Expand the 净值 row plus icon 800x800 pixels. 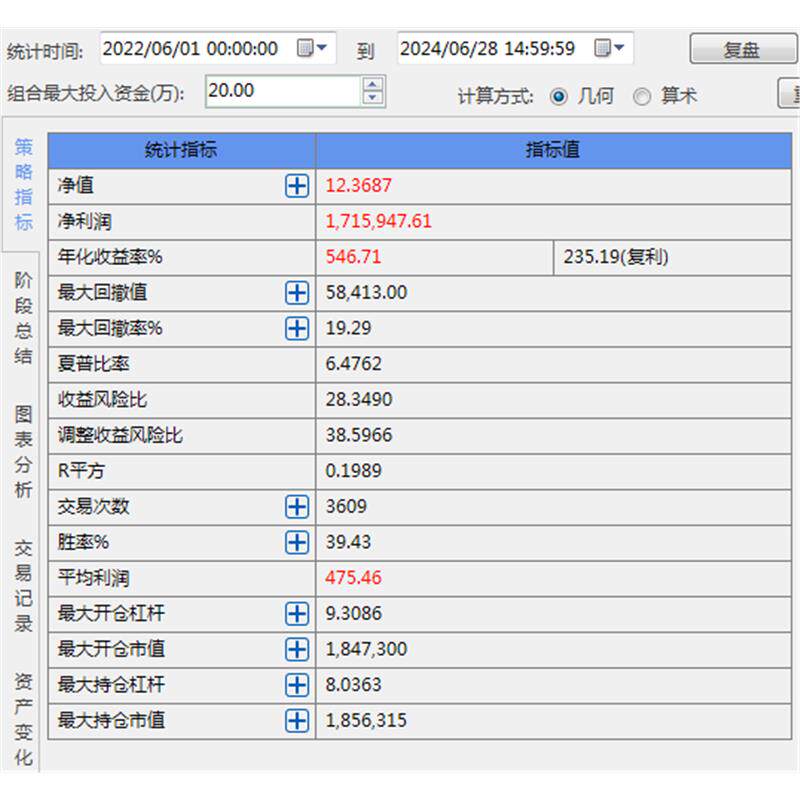[296, 186]
